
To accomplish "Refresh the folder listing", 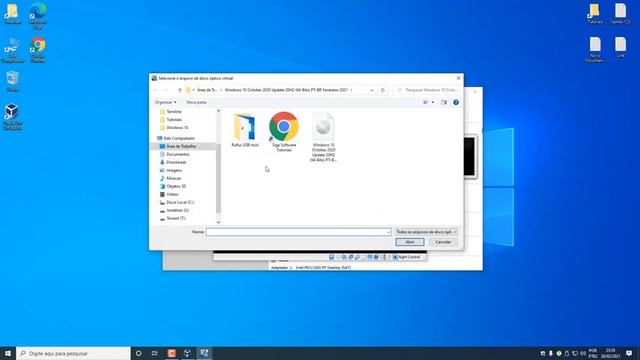I will point(382,90).
